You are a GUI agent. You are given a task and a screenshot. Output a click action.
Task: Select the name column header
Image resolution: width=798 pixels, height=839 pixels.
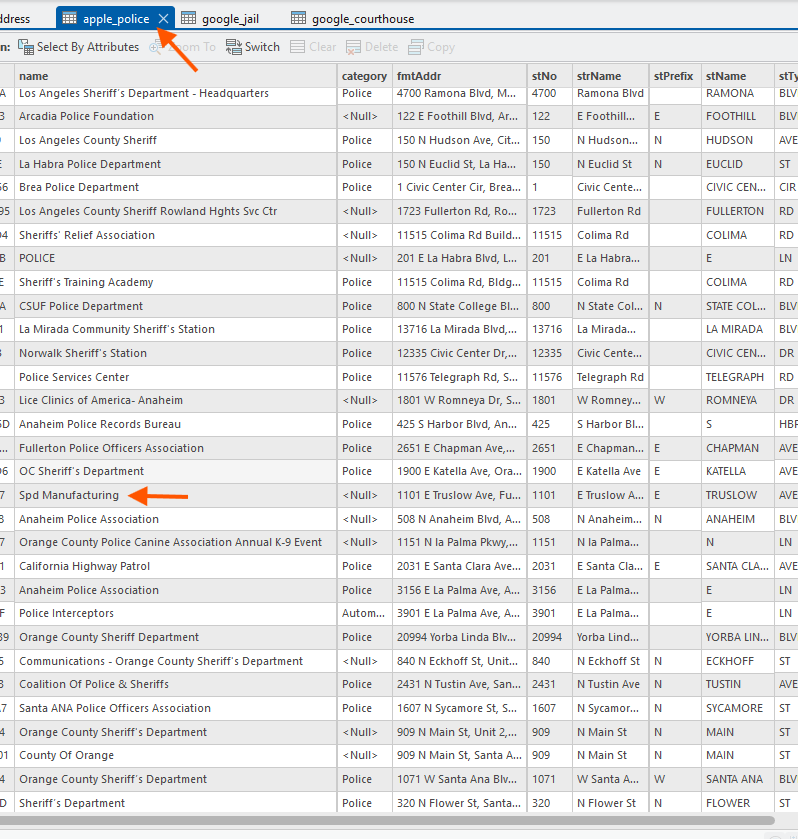pyautogui.click(x=175, y=76)
